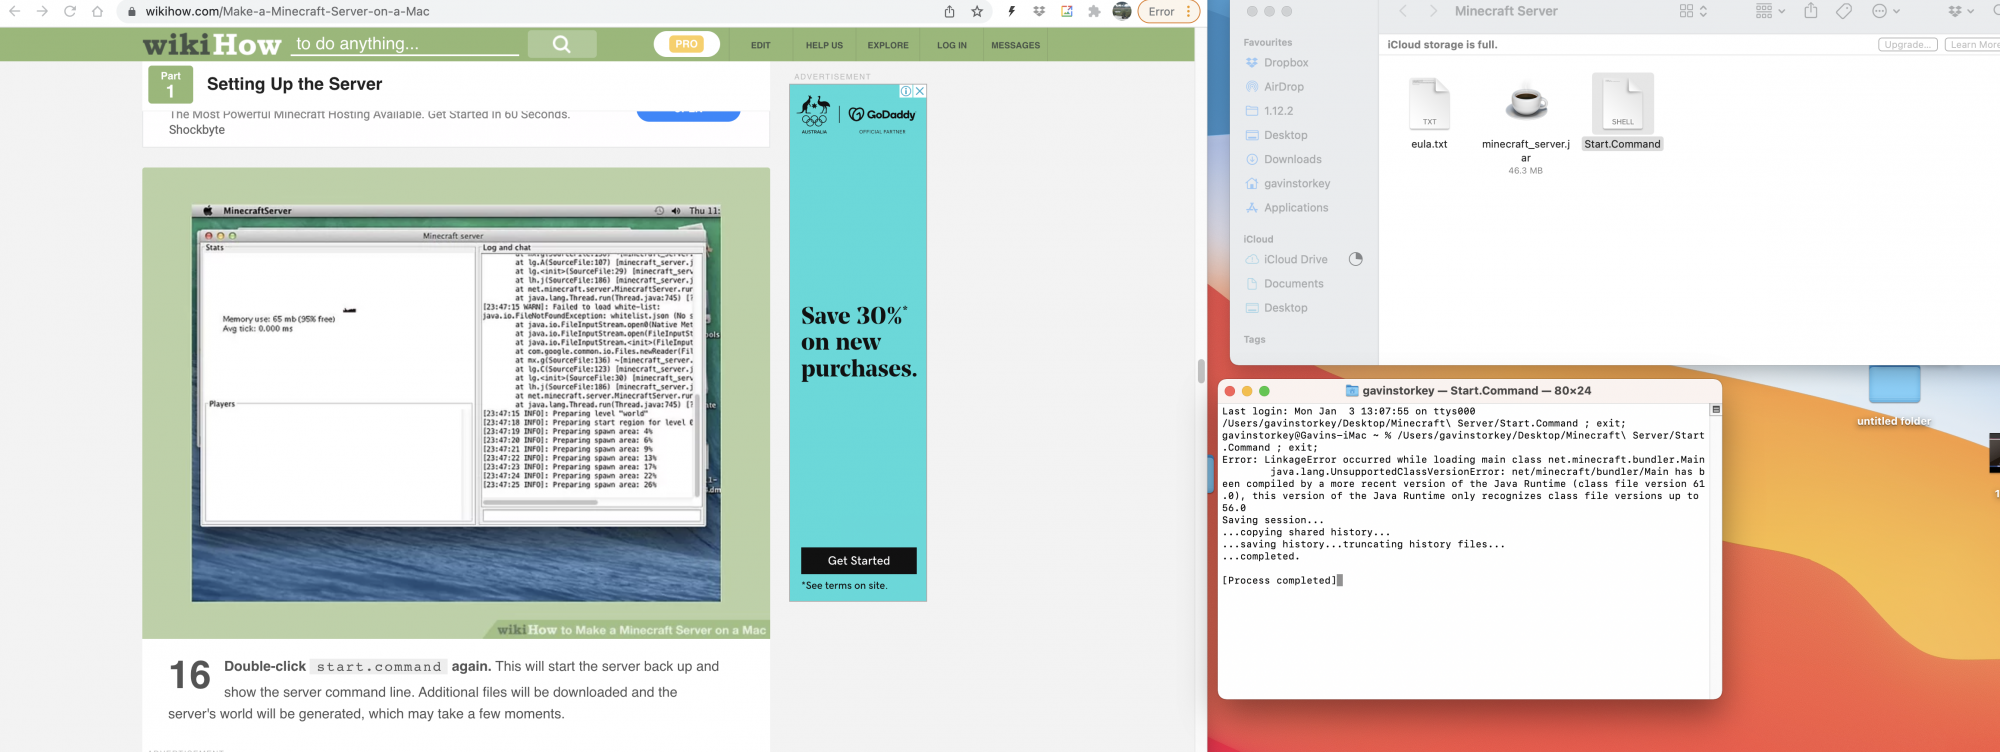2000x752 pixels.
Task: Click the Error update button in Chrome
Action: (x=1167, y=11)
